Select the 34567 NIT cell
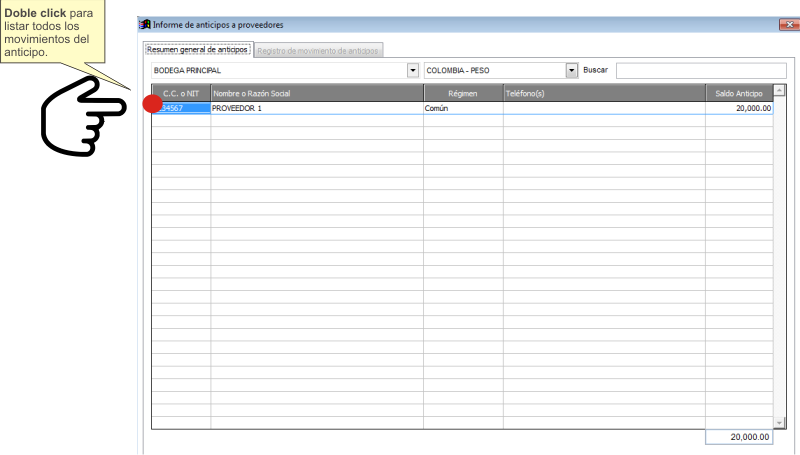The width and height of the screenshot is (800, 455). click(181, 108)
